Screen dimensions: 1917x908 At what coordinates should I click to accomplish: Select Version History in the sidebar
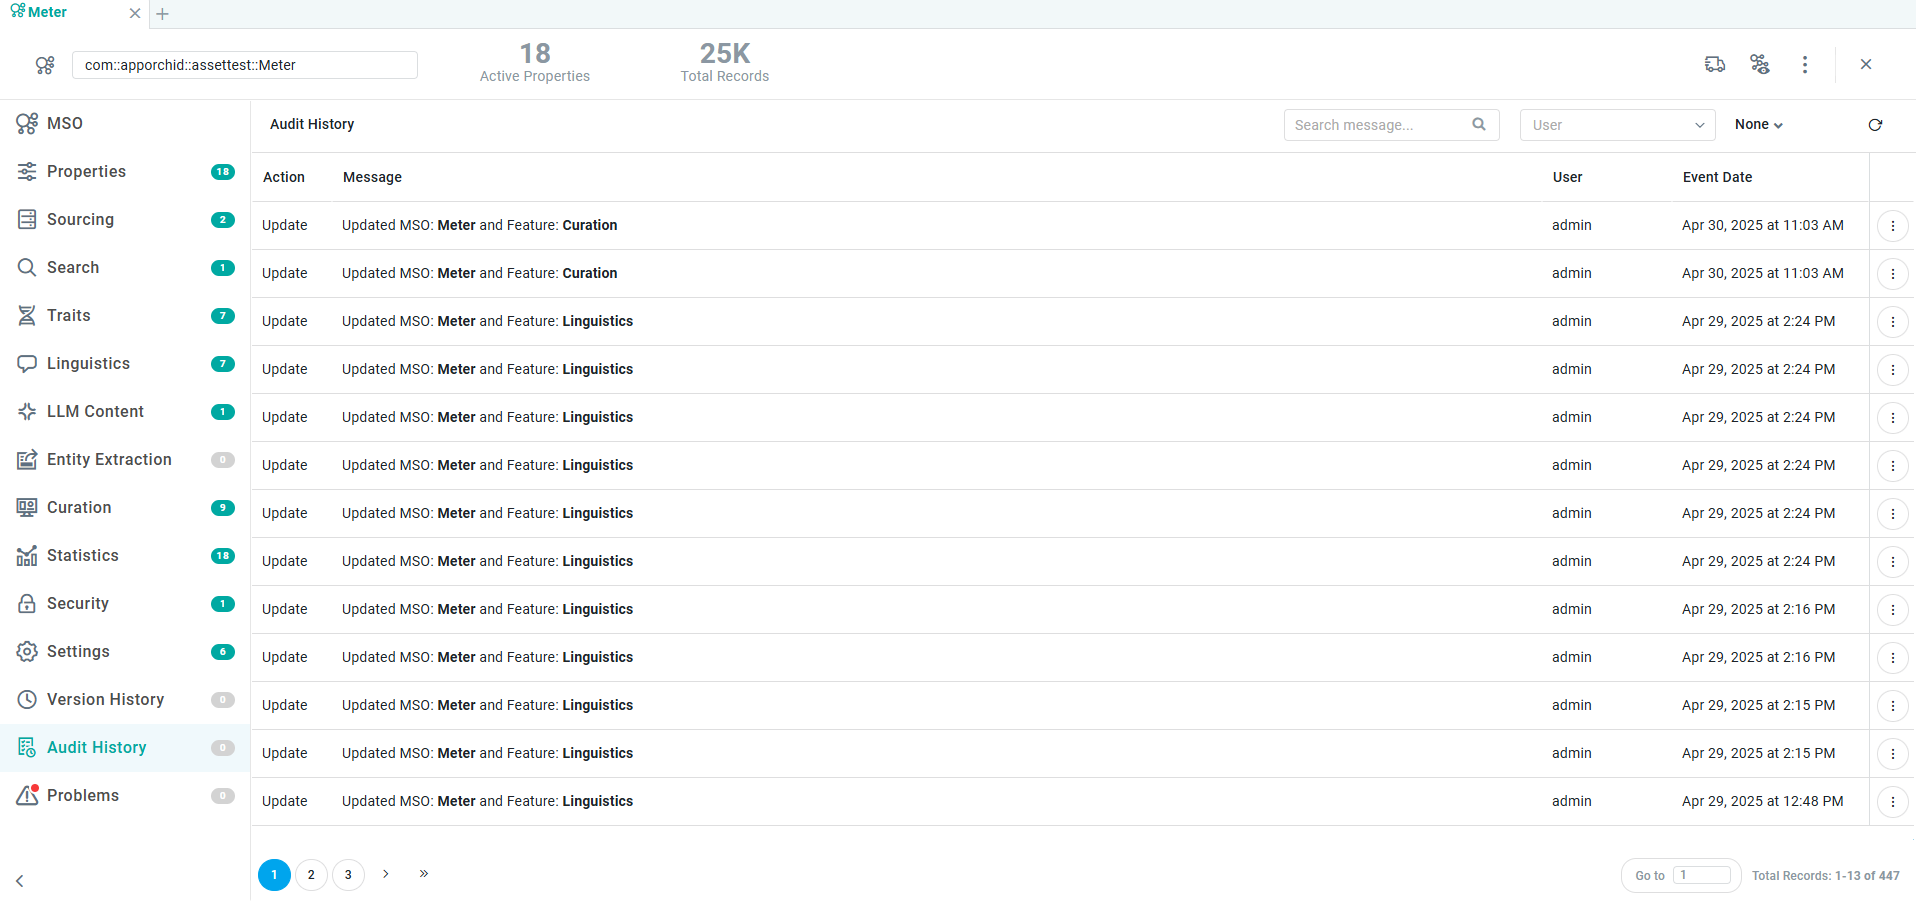pyautogui.click(x=105, y=700)
